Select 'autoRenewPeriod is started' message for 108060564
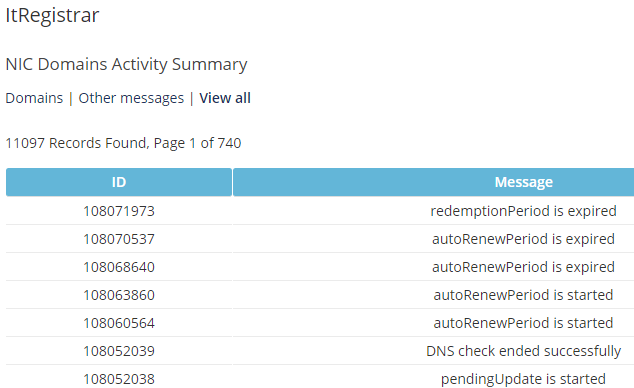The image size is (634, 388). pos(524,323)
